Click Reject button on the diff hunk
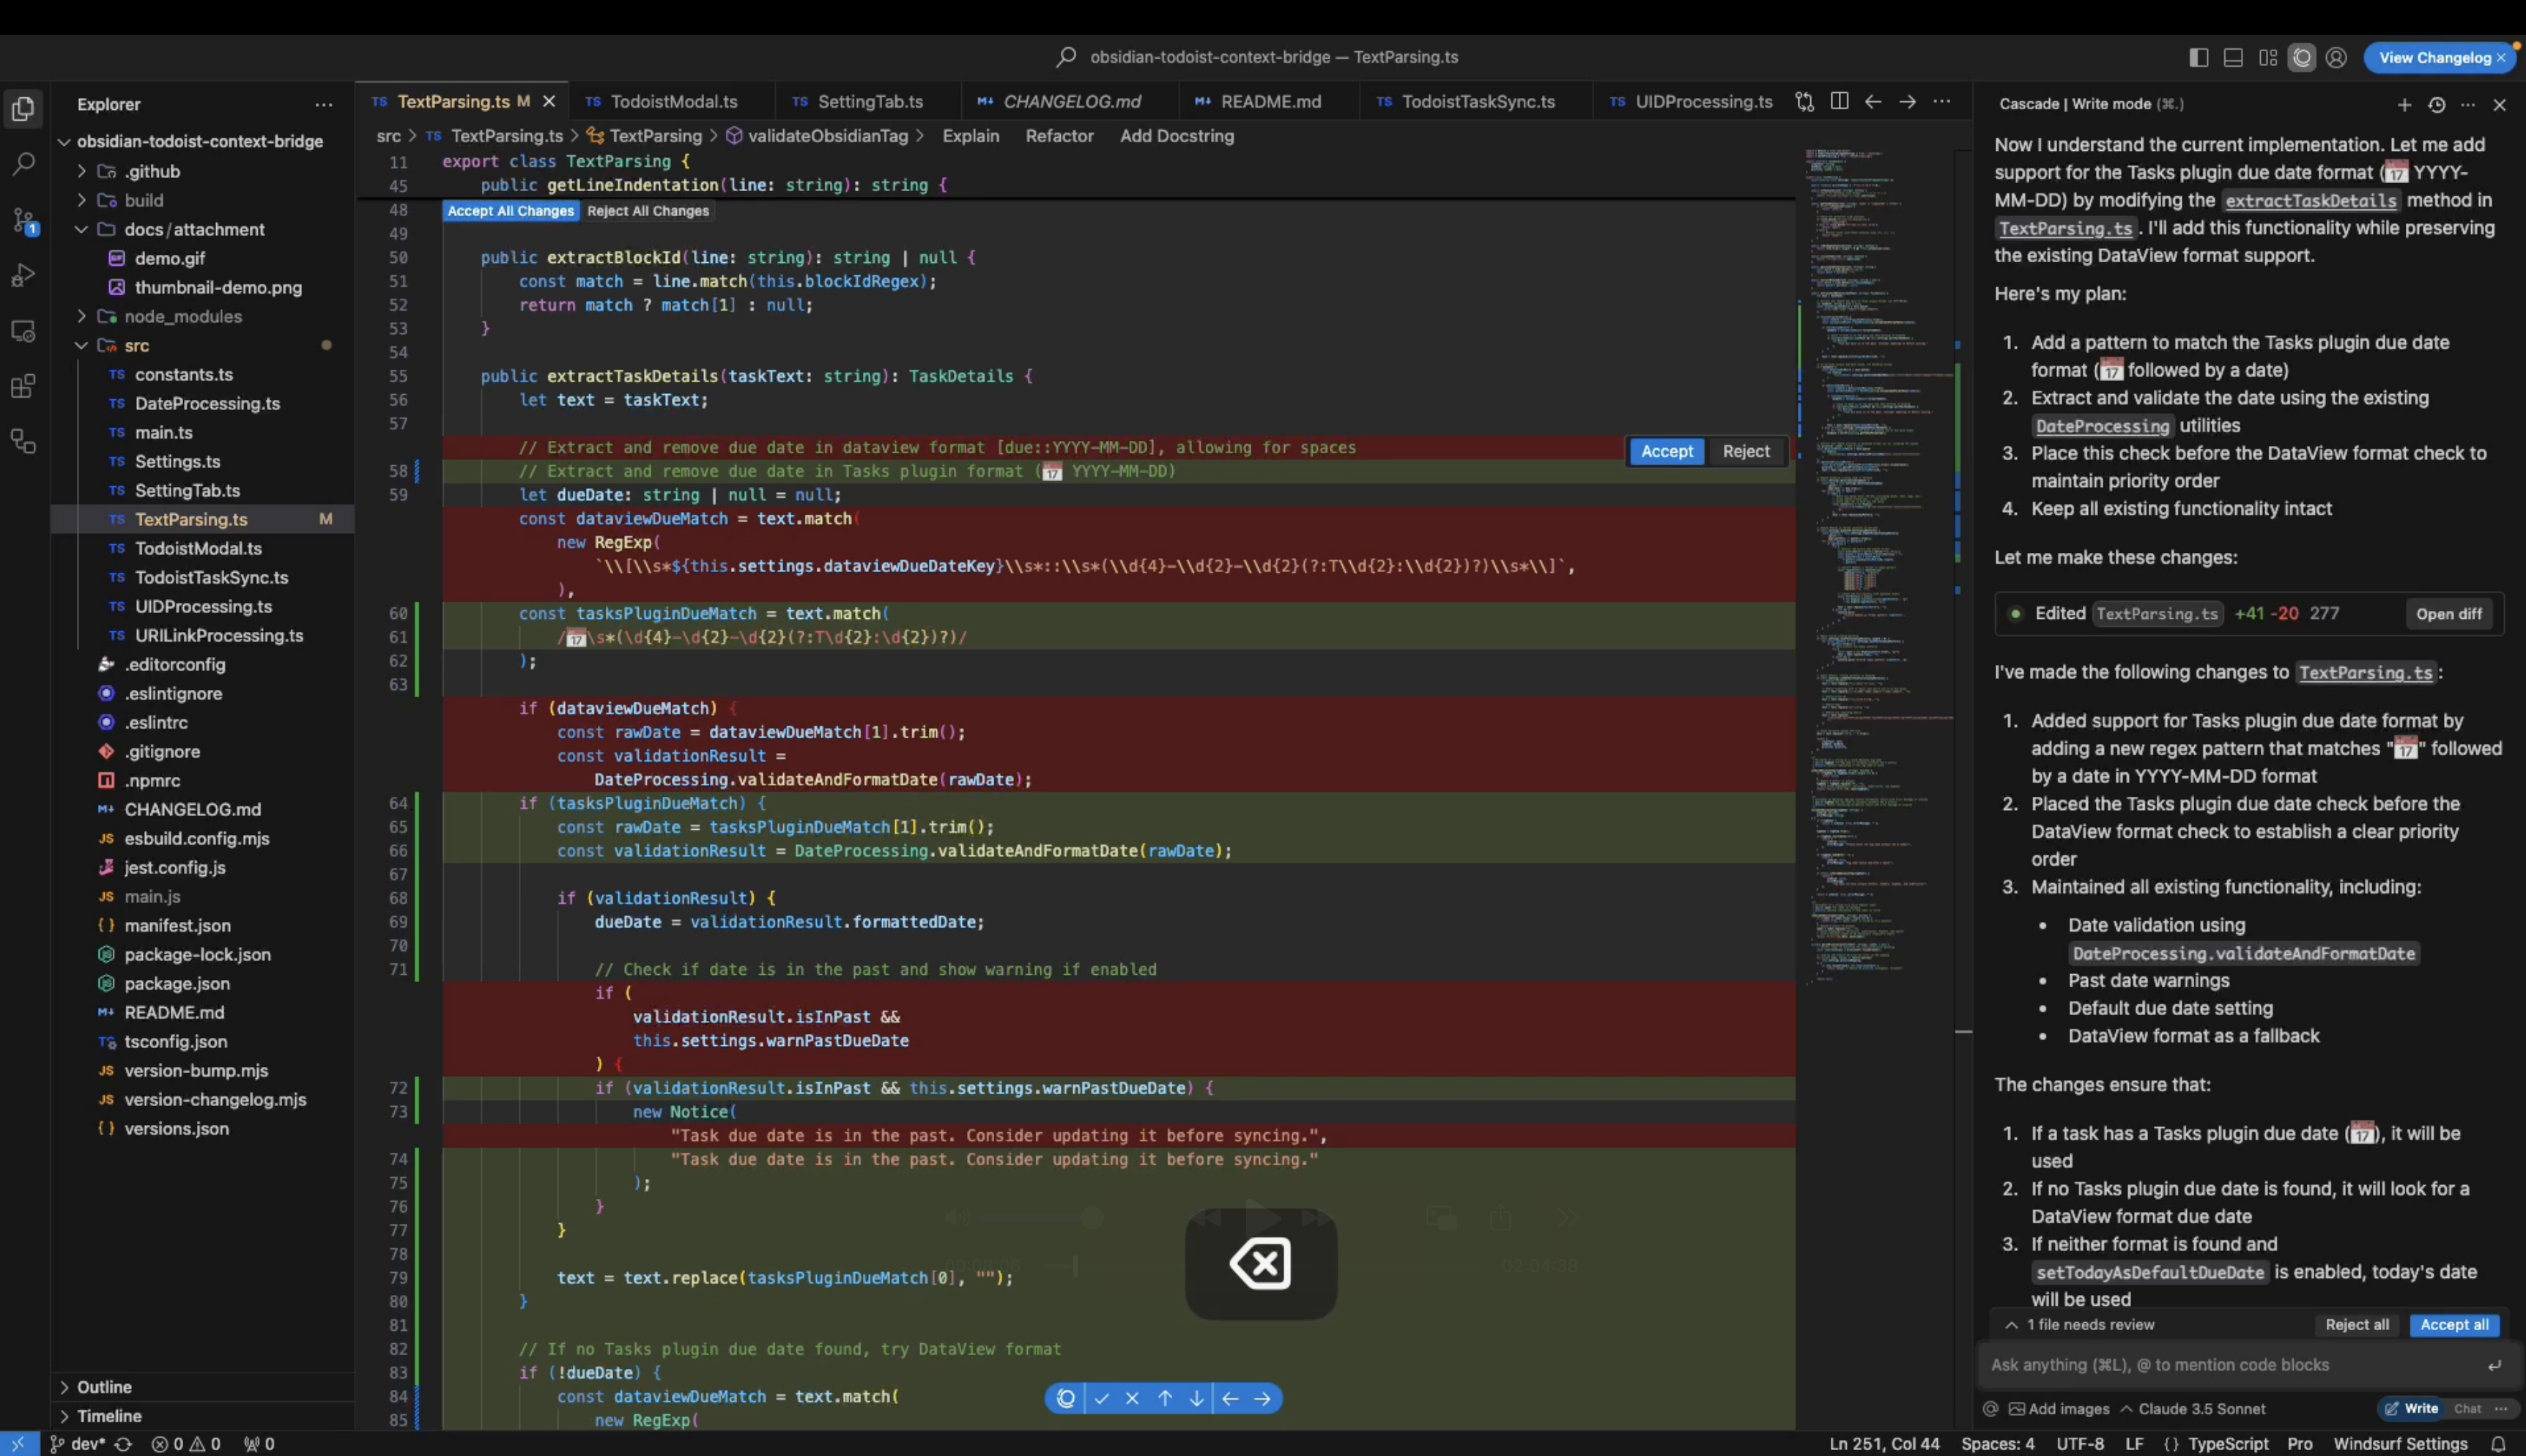The image size is (2526, 1456). pos(1745,451)
